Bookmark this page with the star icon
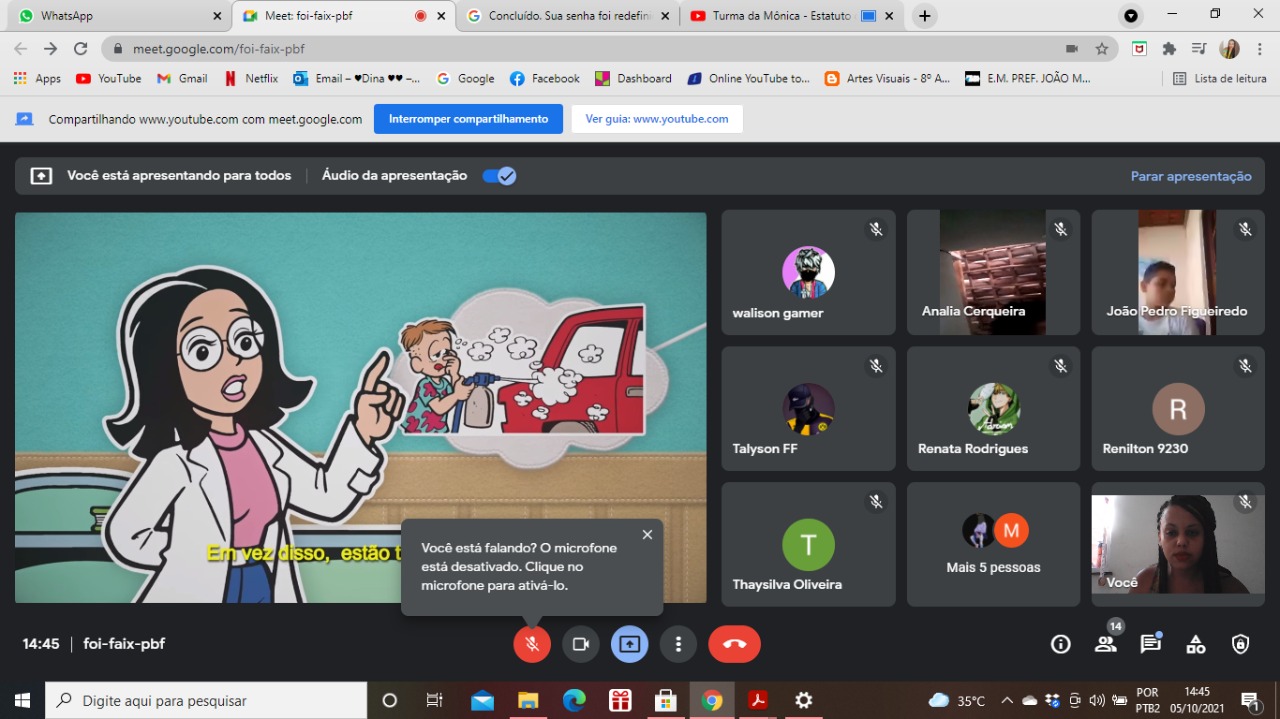The width and height of the screenshot is (1280, 719). click(x=1101, y=49)
